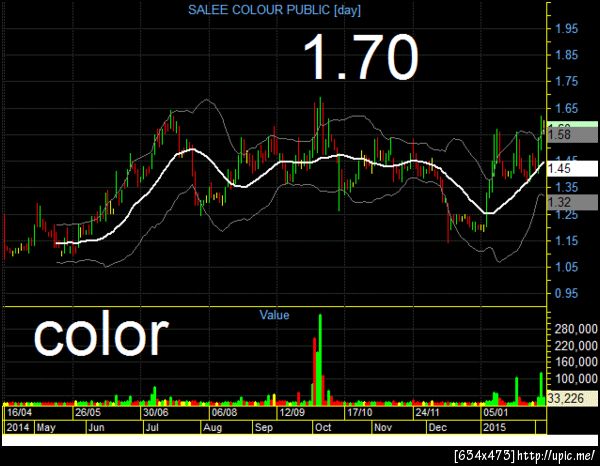
Task: Click the Jul month label on the timeline
Action: (152, 427)
